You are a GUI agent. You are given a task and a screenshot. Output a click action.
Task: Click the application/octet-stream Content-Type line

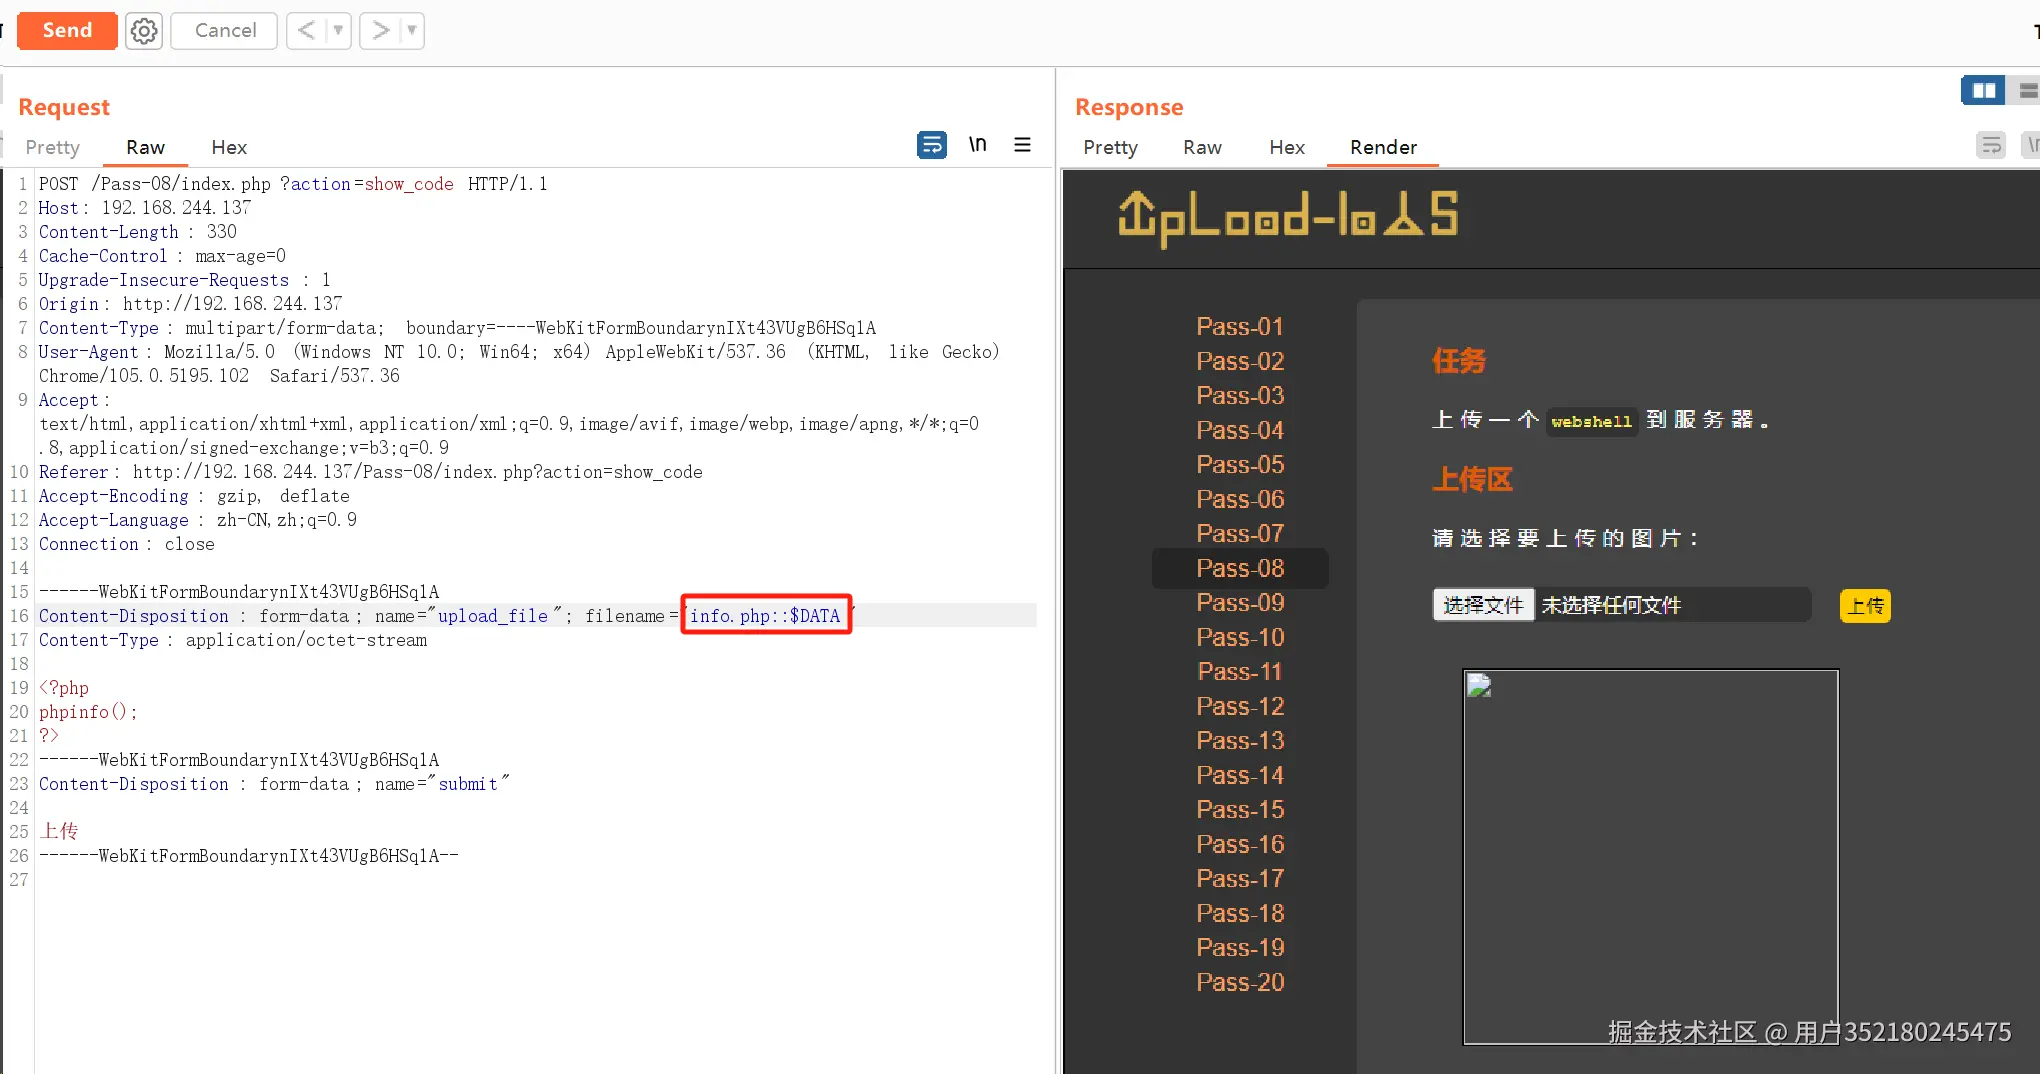[233, 640]
